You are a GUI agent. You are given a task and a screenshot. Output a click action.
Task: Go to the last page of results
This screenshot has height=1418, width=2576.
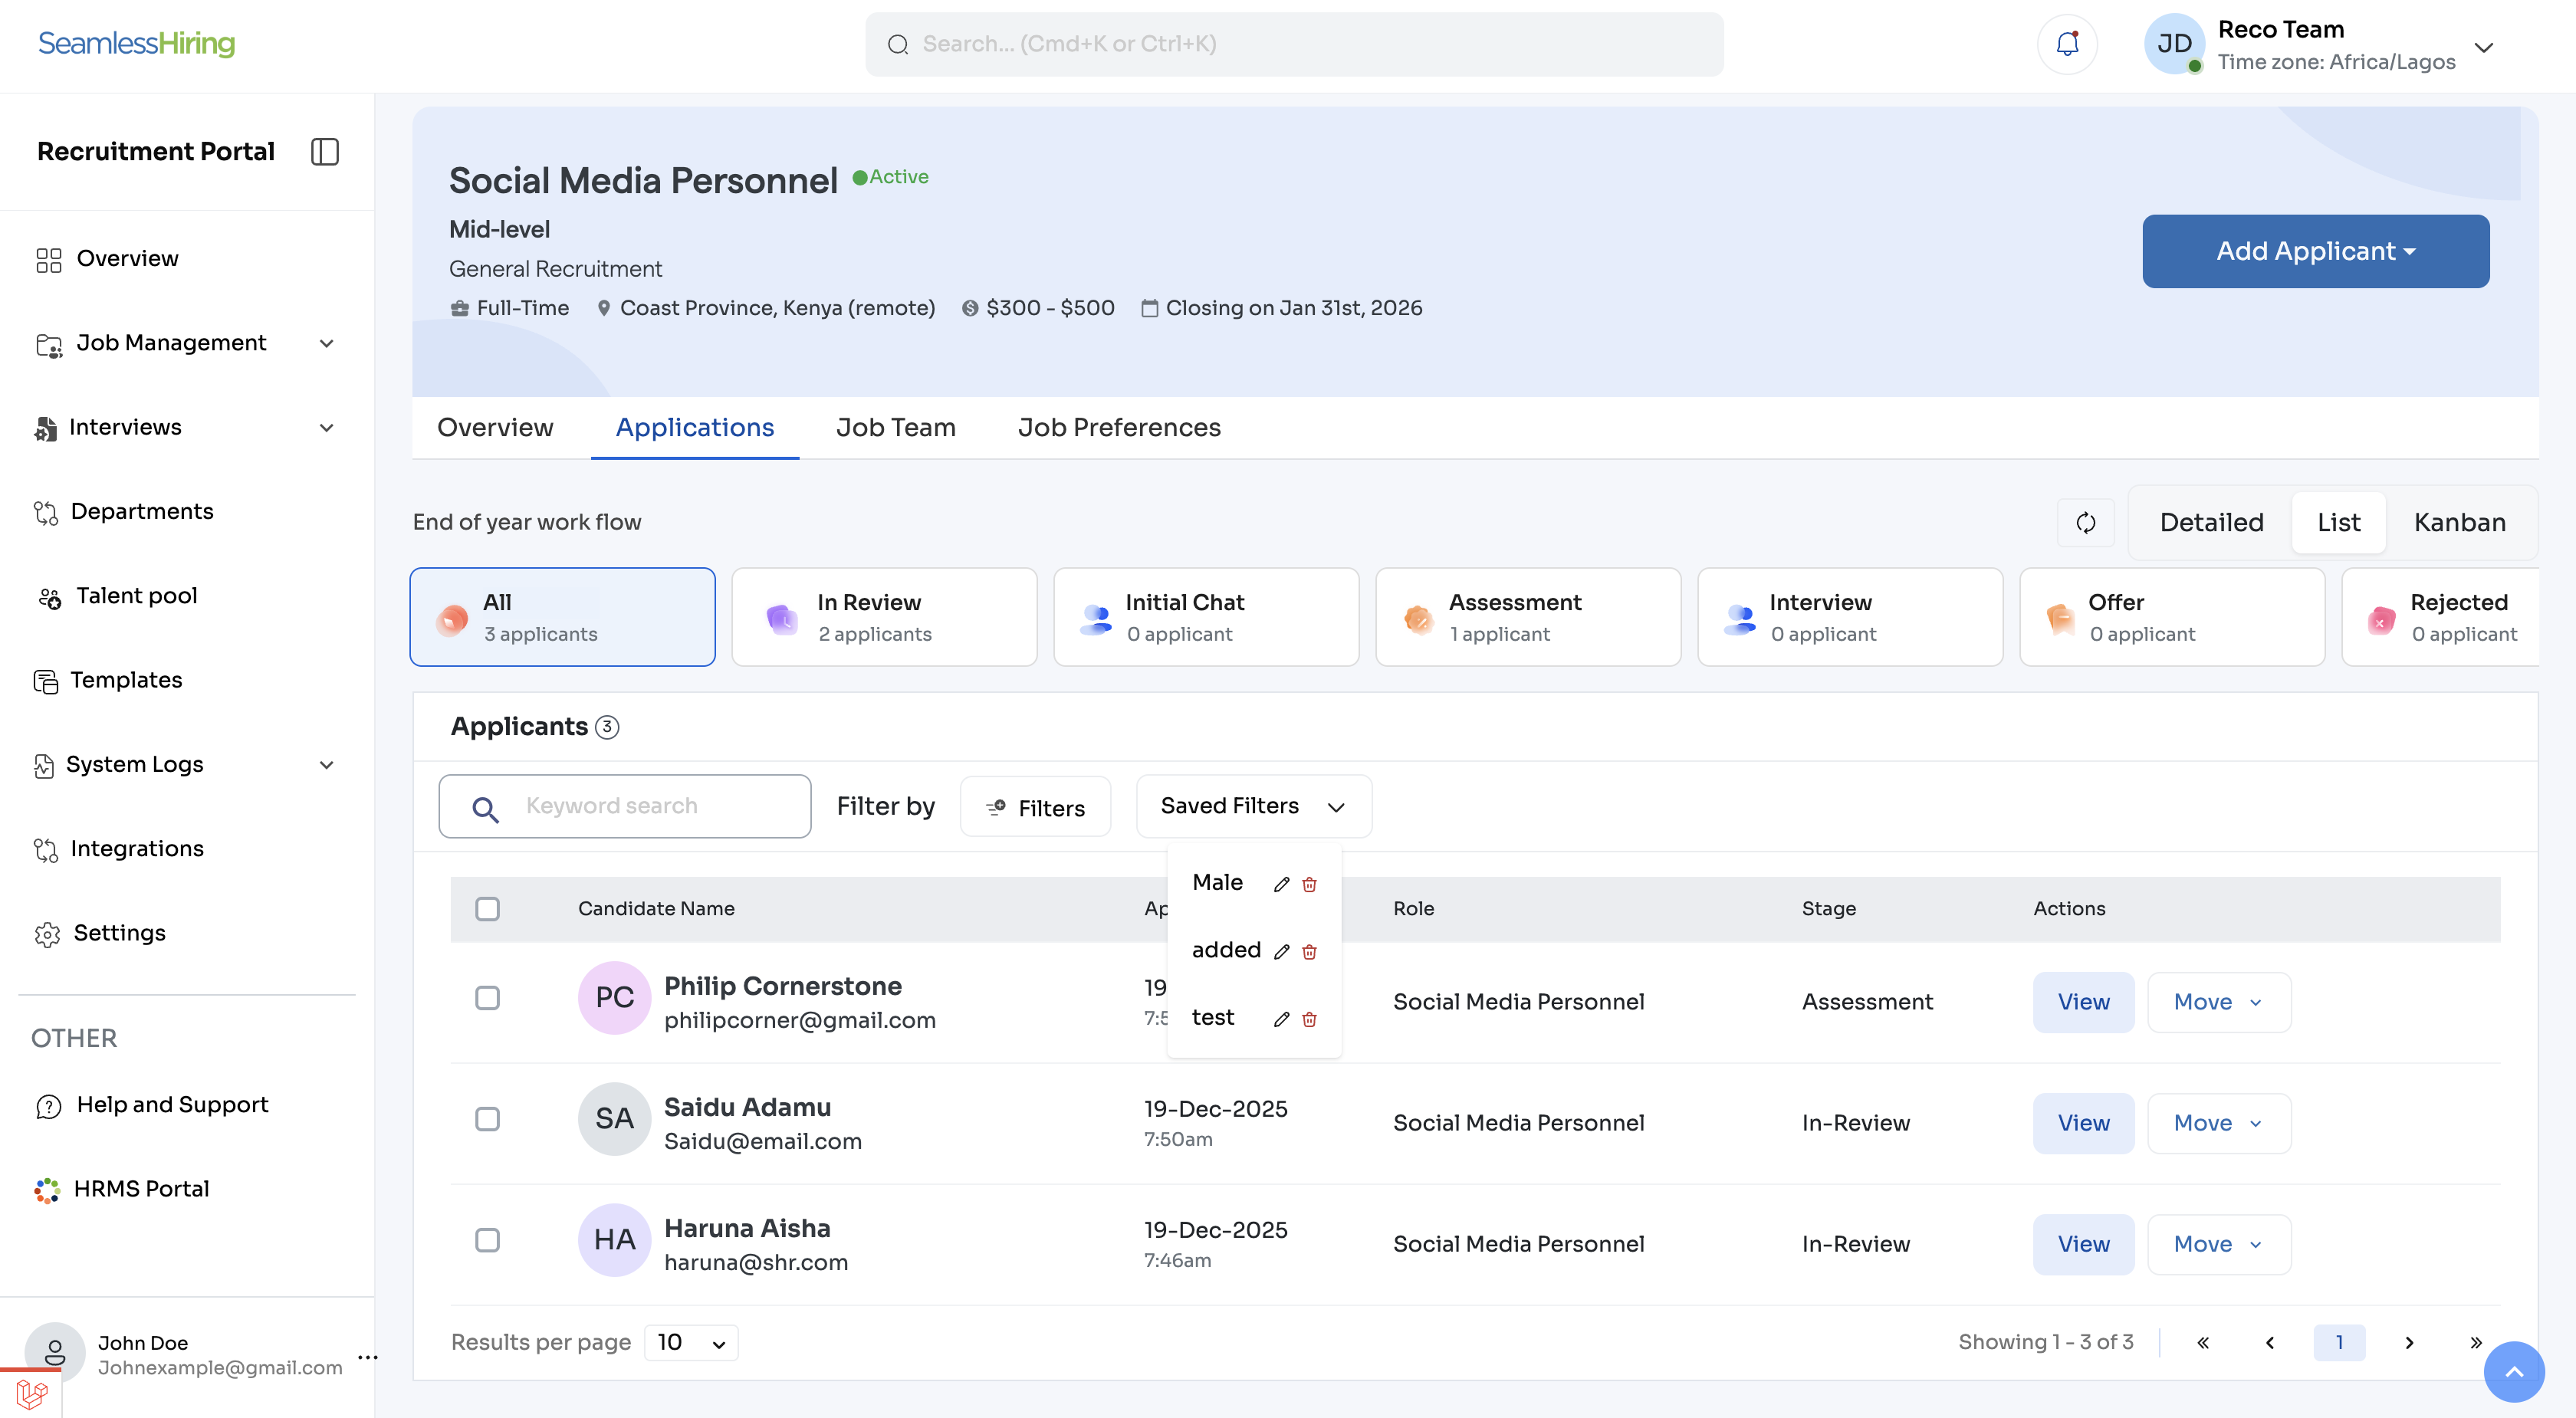pyautogui.click(x=2475, y=1342)
